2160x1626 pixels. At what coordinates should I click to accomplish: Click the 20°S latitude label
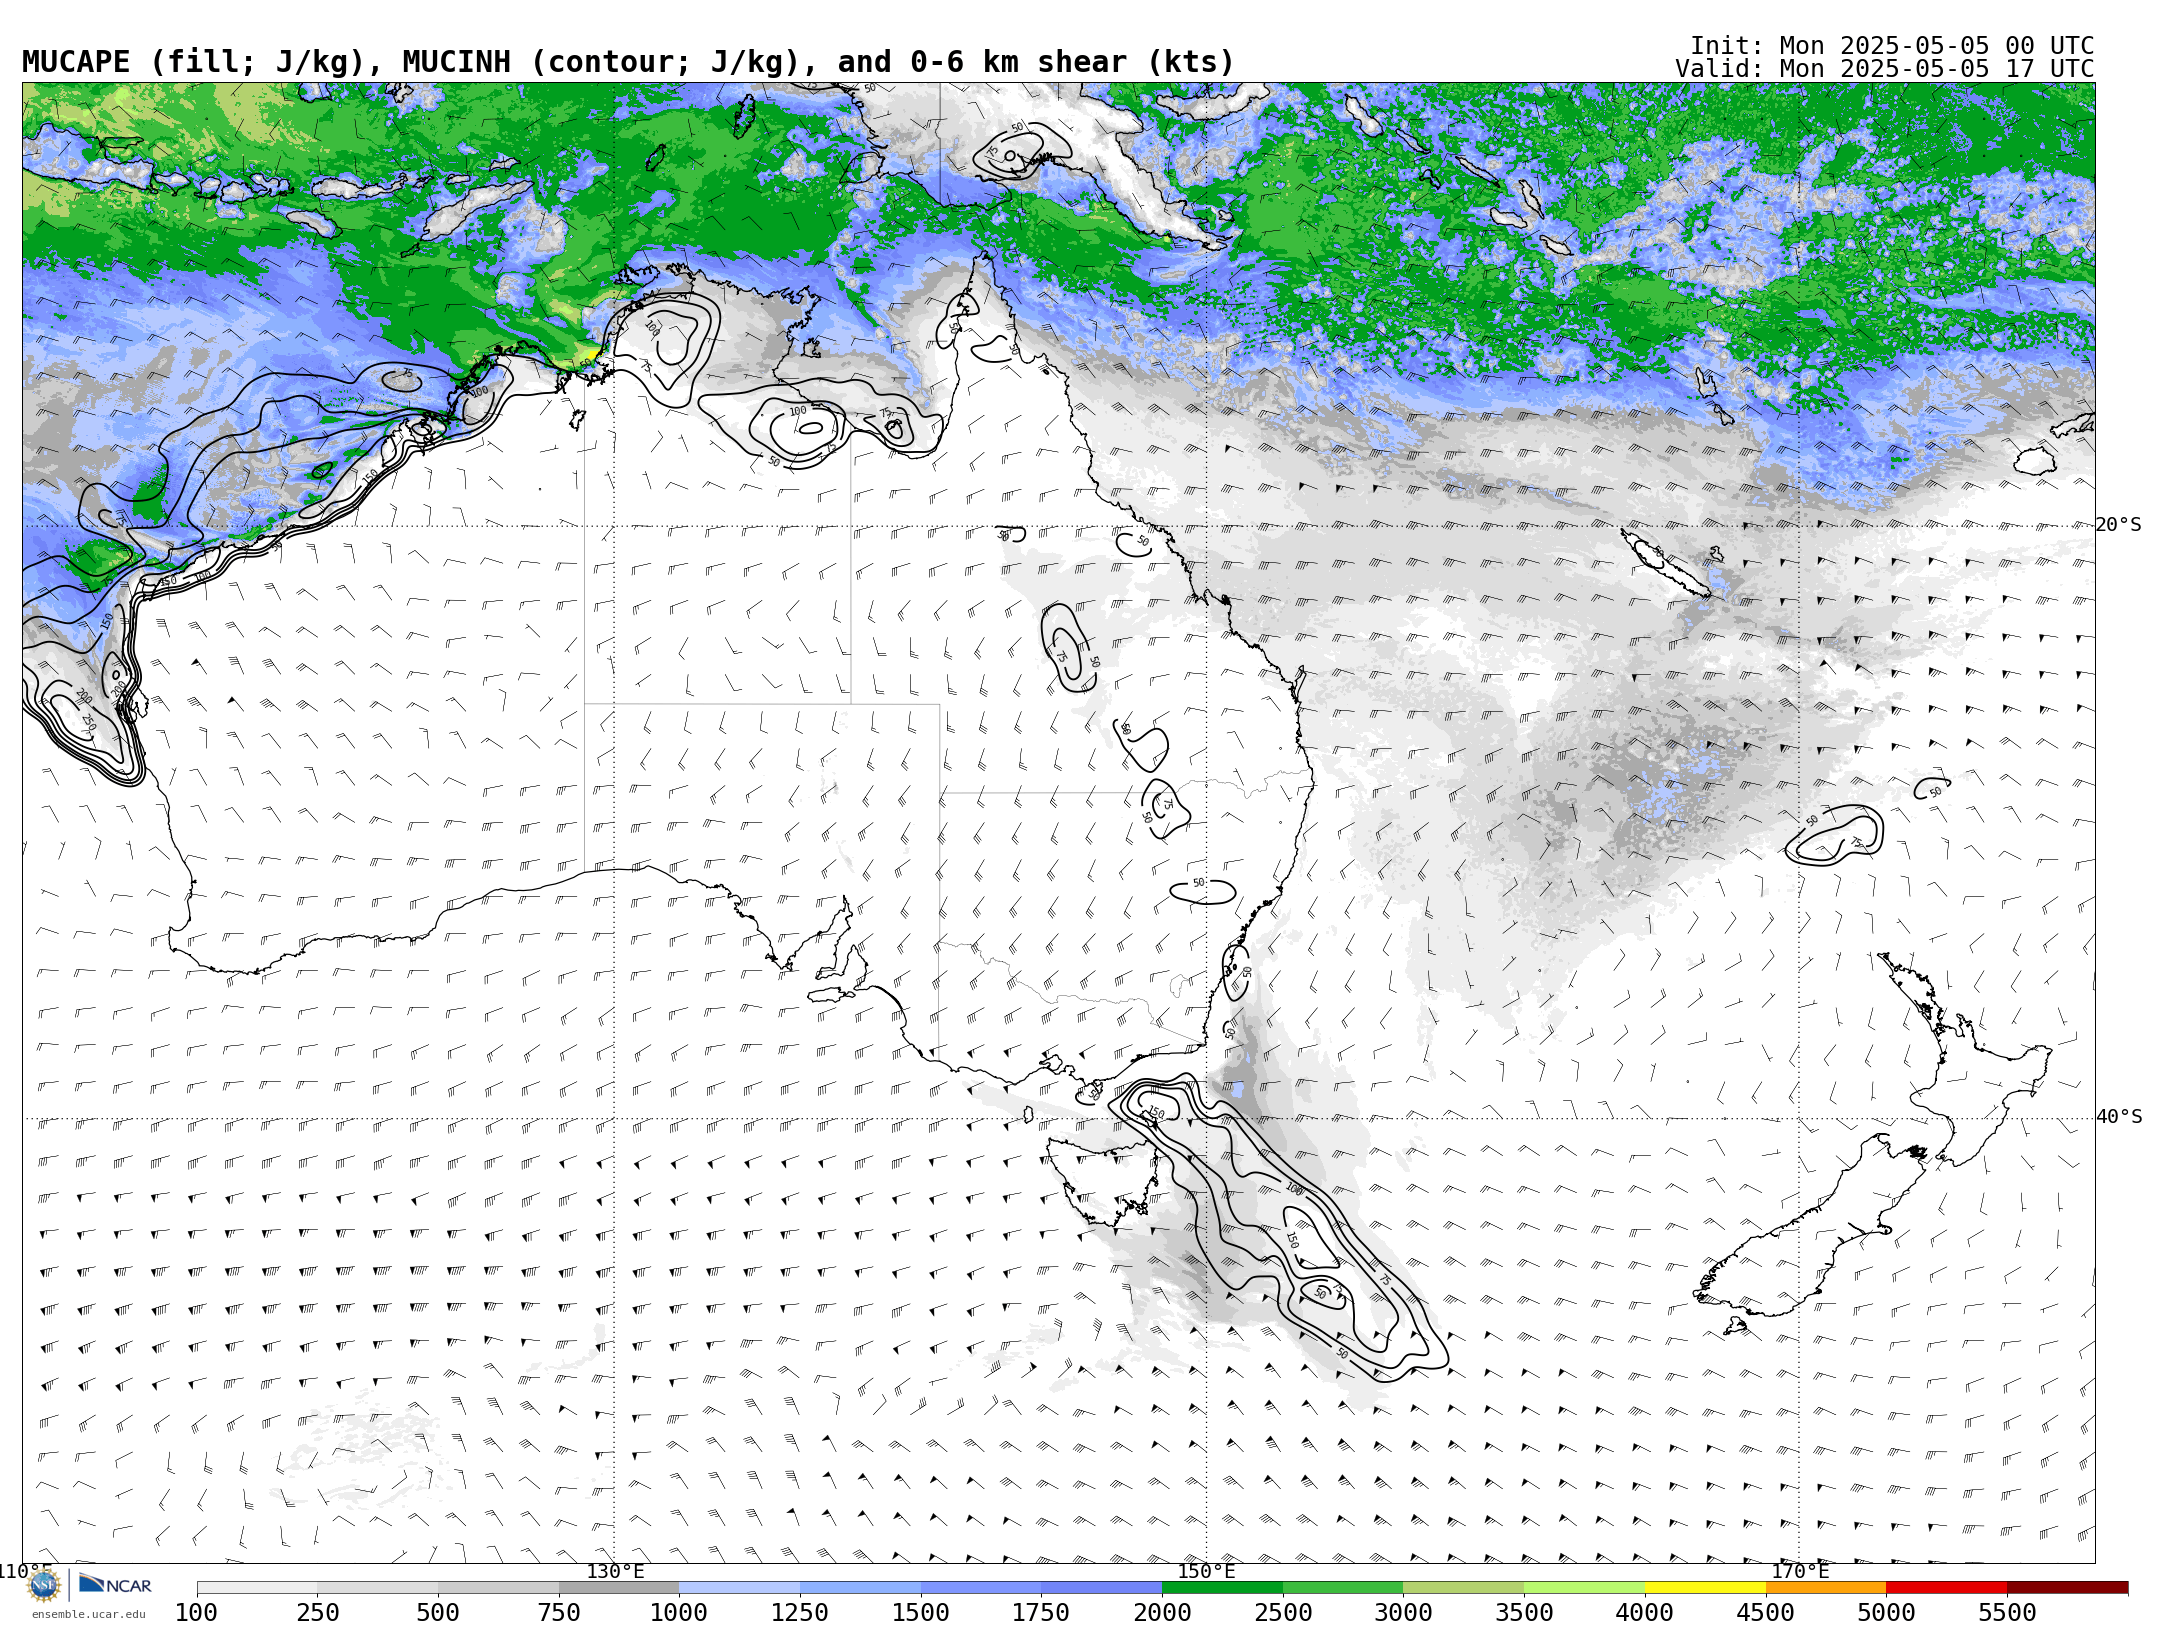(x=2119, y=525)
